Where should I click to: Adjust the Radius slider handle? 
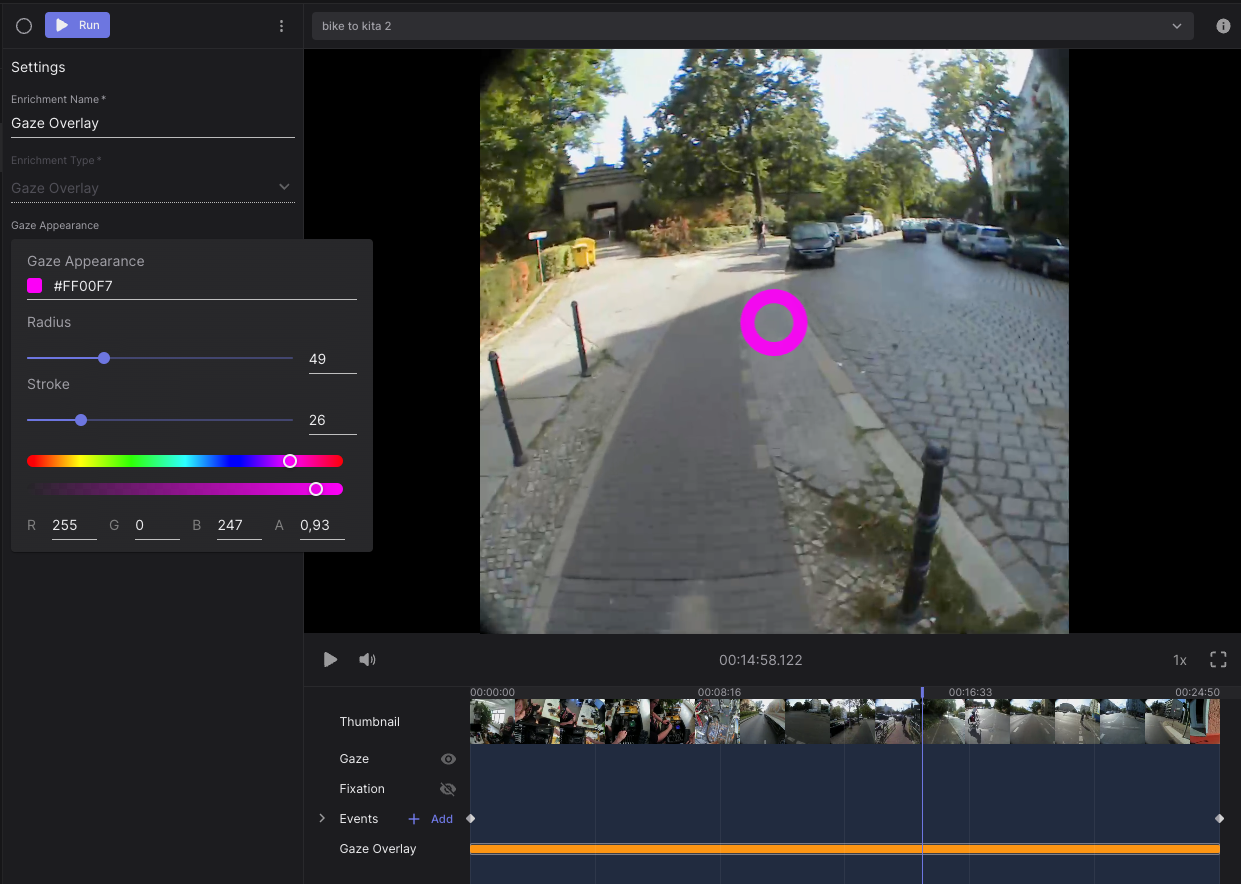104,358
